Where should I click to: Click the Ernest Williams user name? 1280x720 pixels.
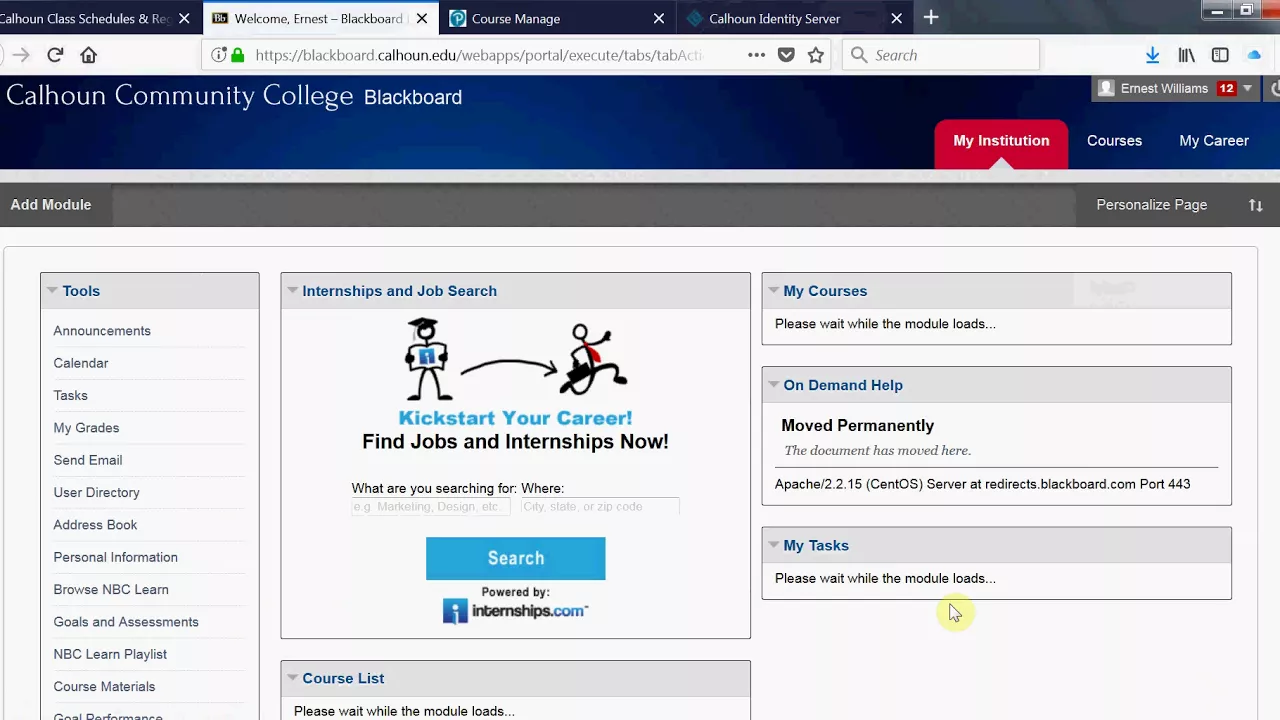point(1164,88)
